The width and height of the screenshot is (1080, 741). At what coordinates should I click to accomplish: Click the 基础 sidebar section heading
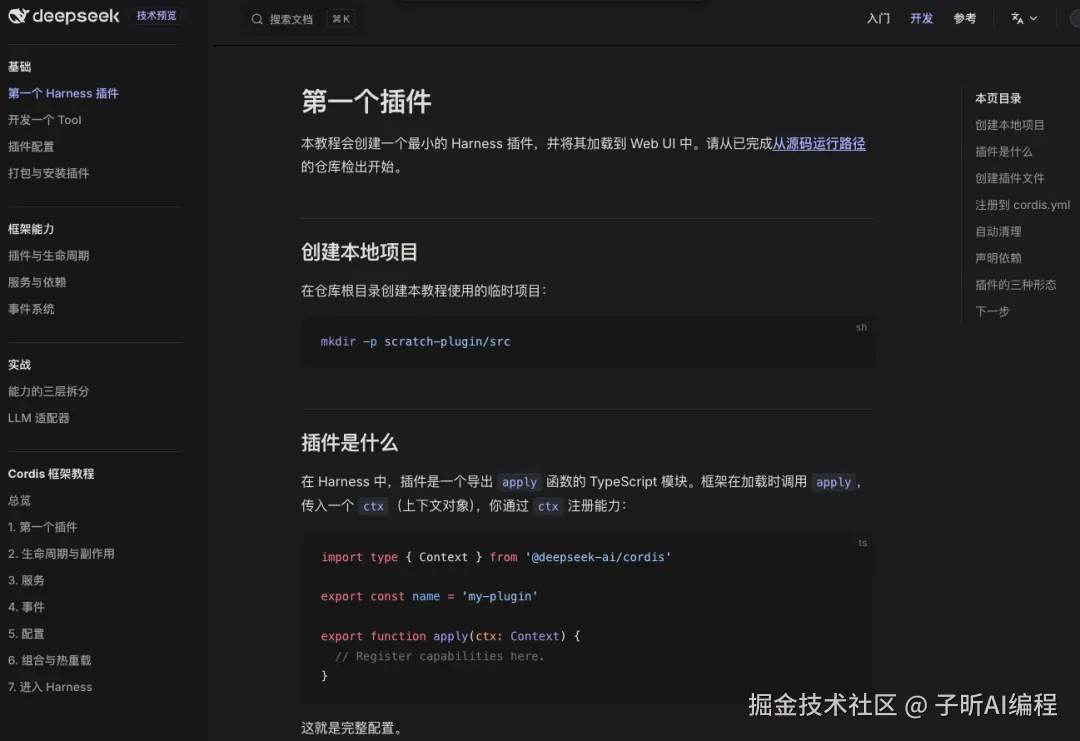pyautogui.click(x=19, y=67)
